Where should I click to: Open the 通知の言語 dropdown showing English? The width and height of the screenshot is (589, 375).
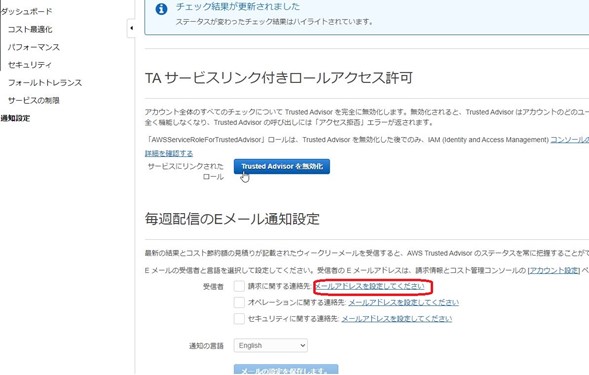click(x=270, y=345)
